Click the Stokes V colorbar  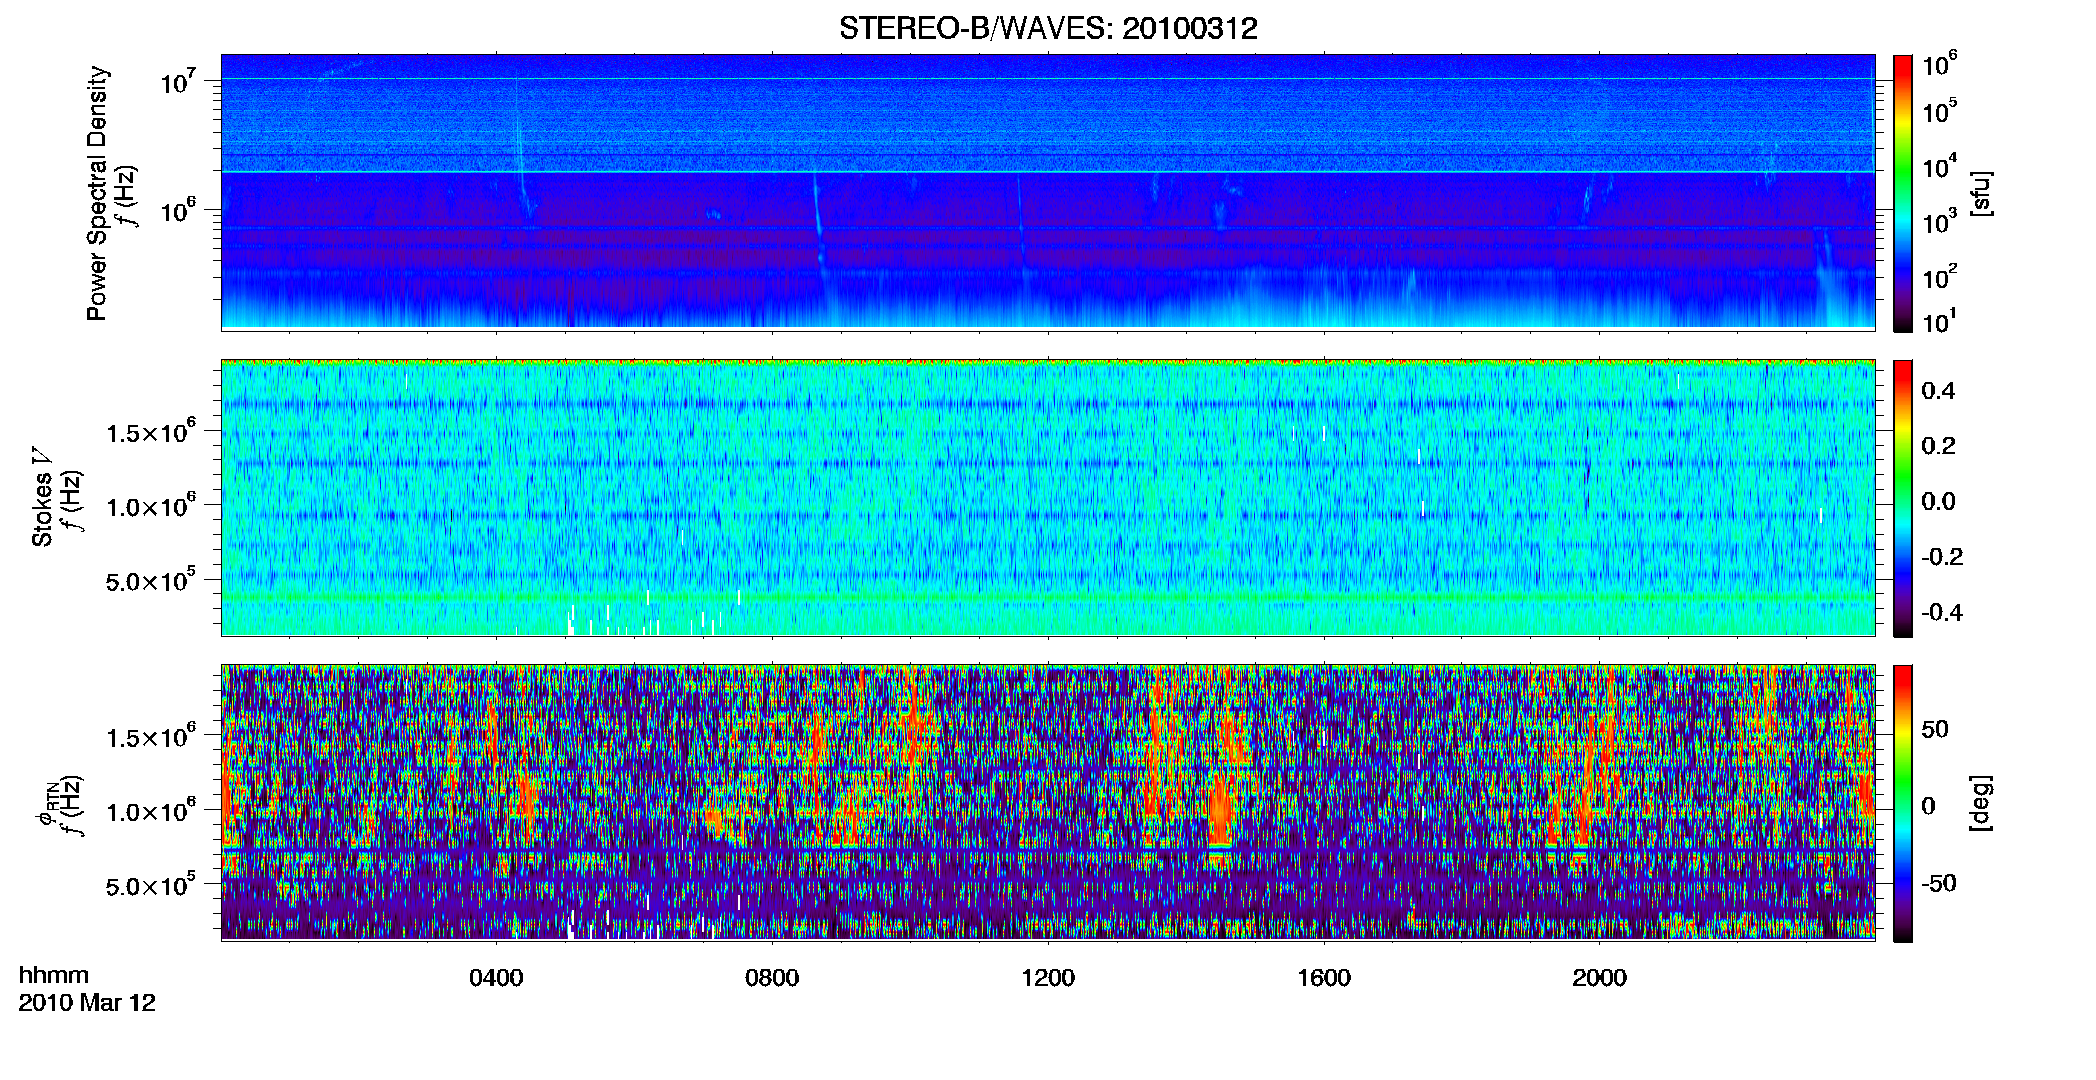click(1903, 498)
